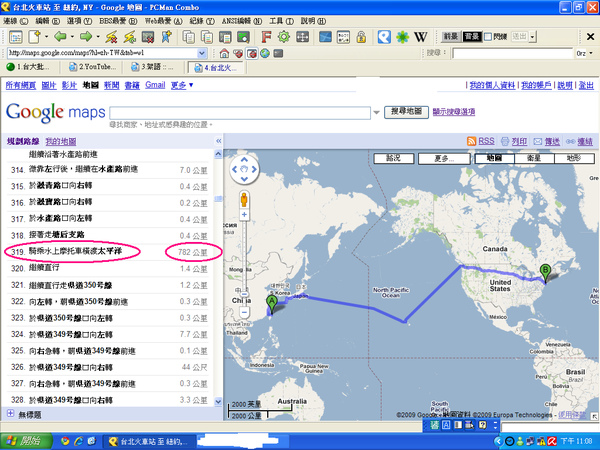This screenshot has height=450, width=600.
Task: Open the 送出 send dropdown arrow
Action: (x=533, y=37)
